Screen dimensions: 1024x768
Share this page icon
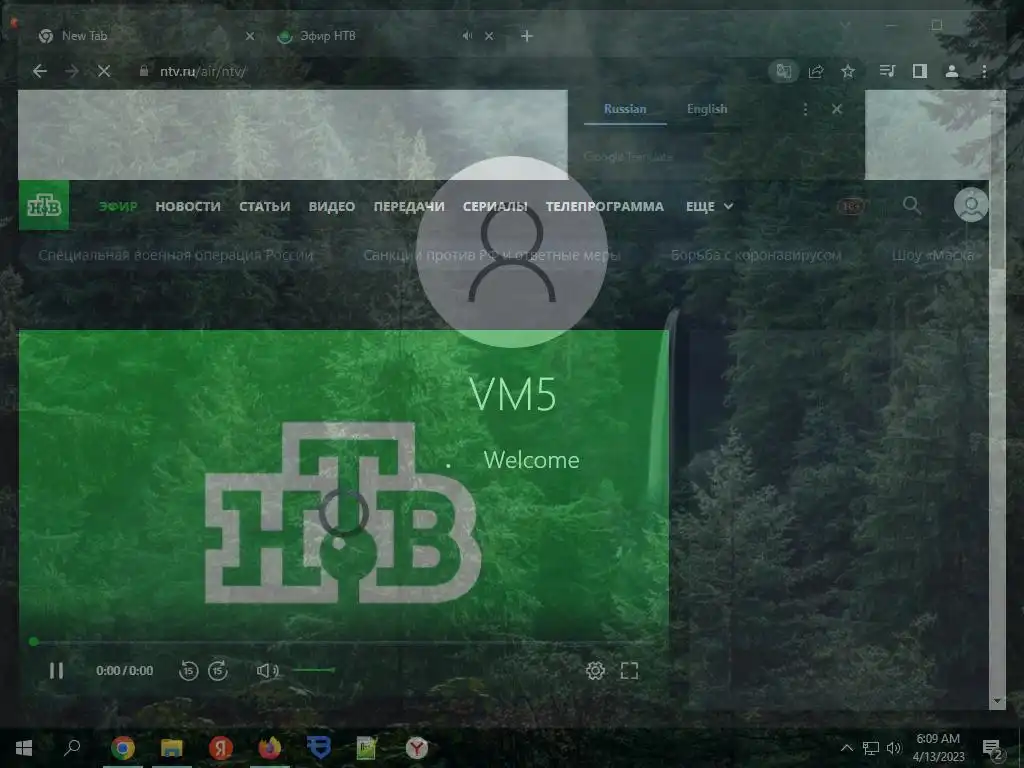coord(816,71)
